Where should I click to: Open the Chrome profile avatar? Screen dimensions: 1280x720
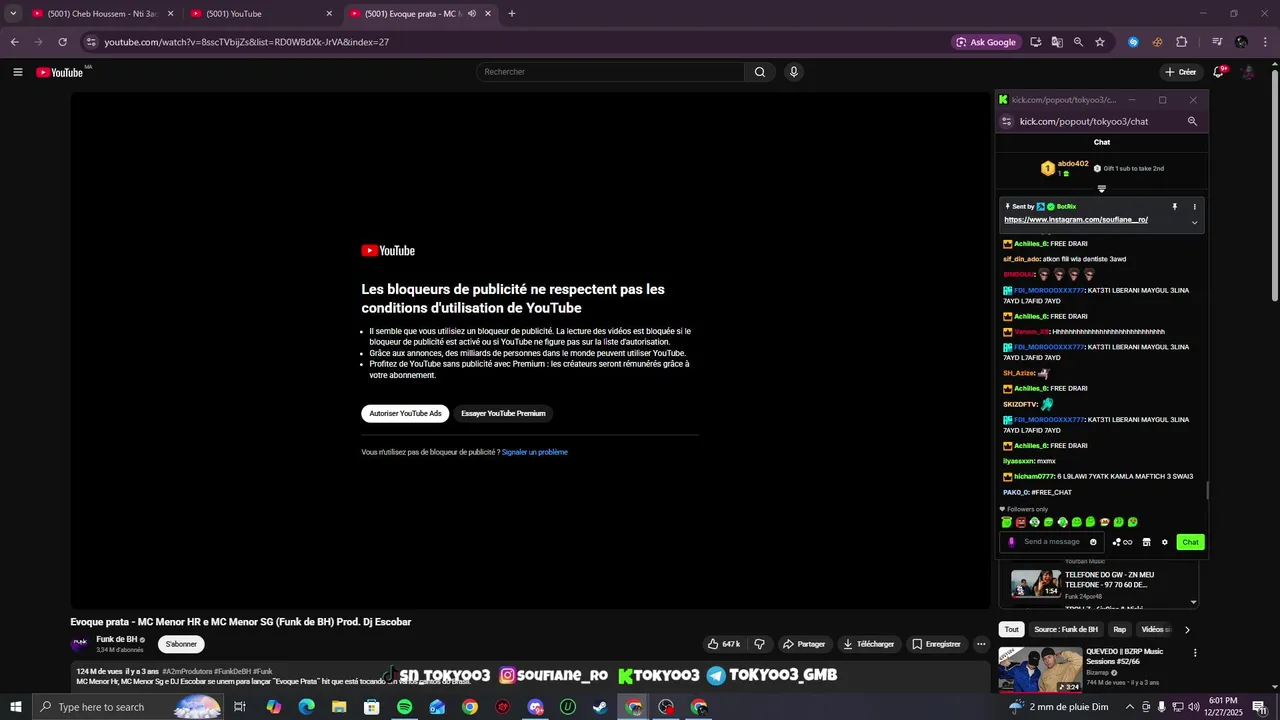1241,42
